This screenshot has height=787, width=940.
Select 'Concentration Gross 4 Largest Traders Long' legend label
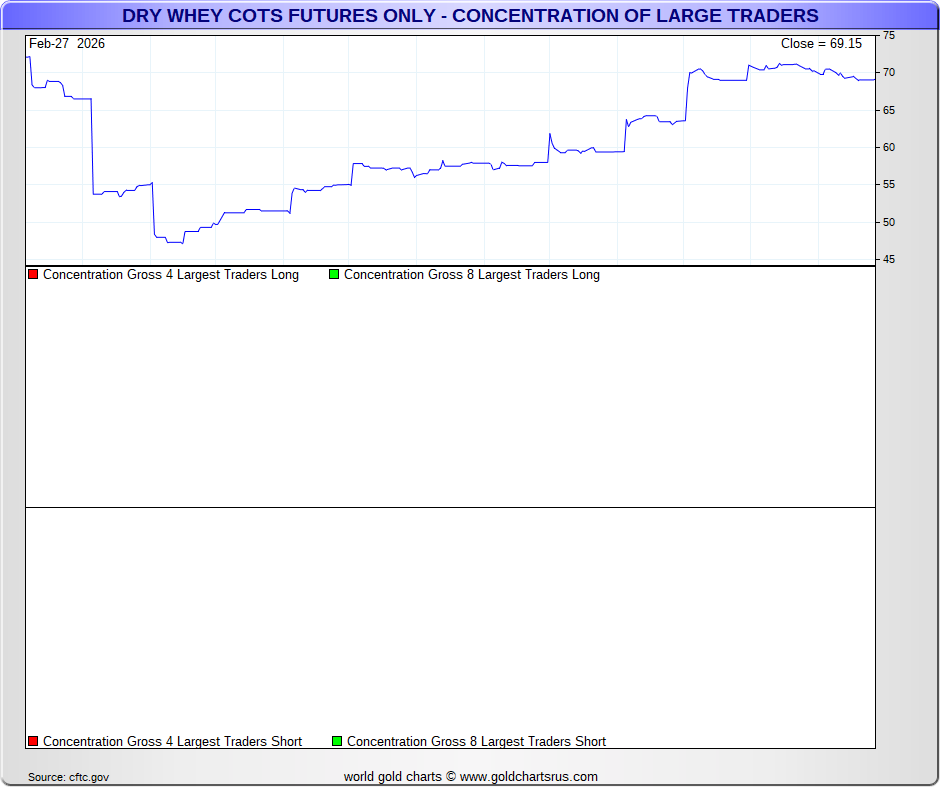tap(170, 274)
